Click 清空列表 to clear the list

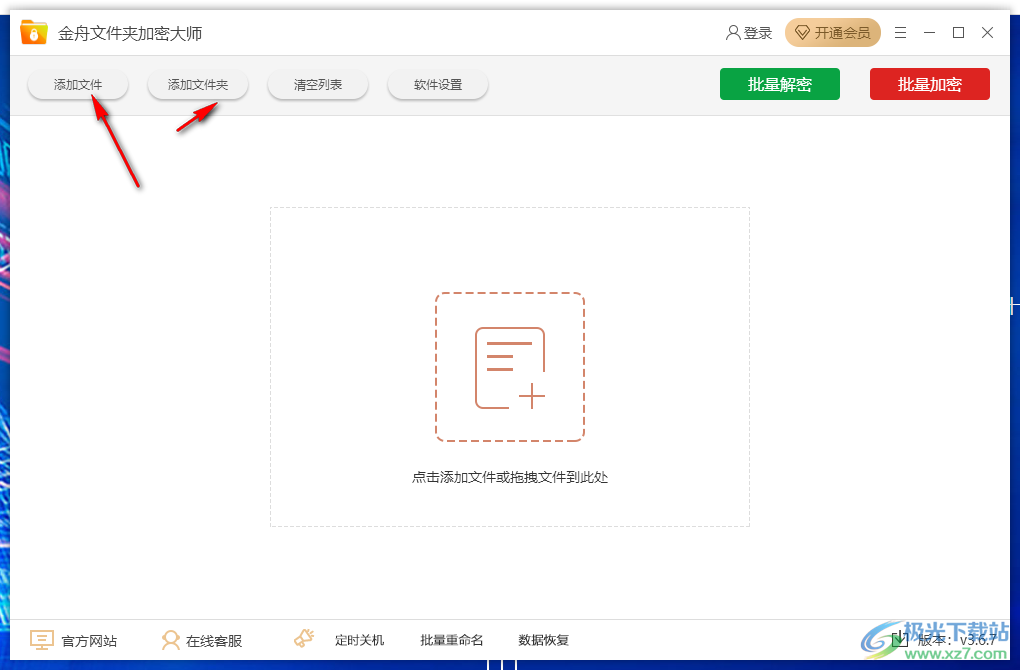[317, 84]
